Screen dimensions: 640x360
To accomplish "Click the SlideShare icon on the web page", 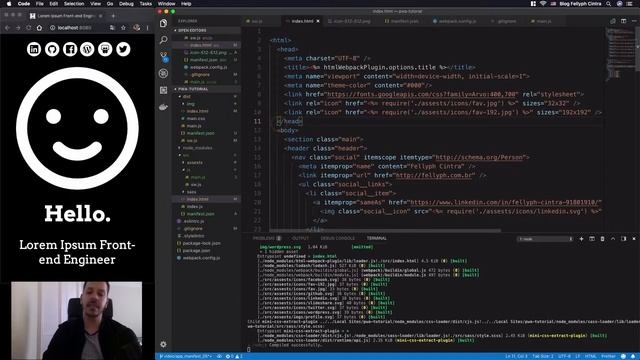I will pos(105,49).
